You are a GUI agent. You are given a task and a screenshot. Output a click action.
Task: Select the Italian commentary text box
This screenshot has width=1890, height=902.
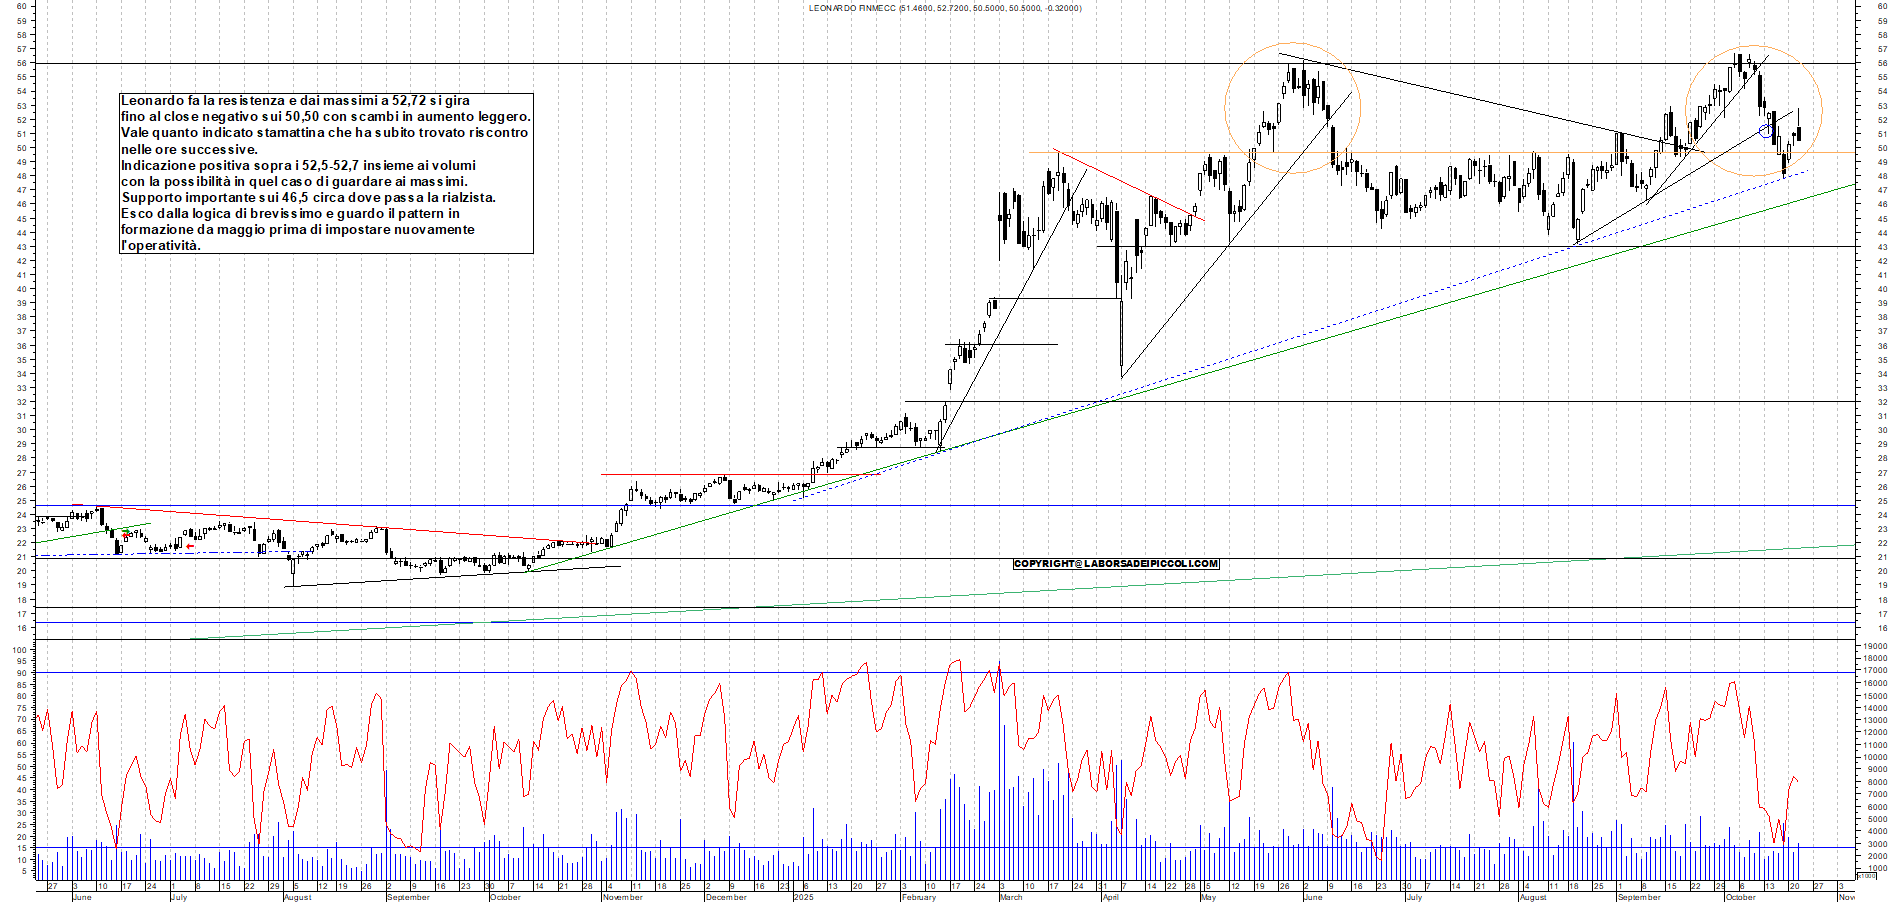(x=326, y=173)
